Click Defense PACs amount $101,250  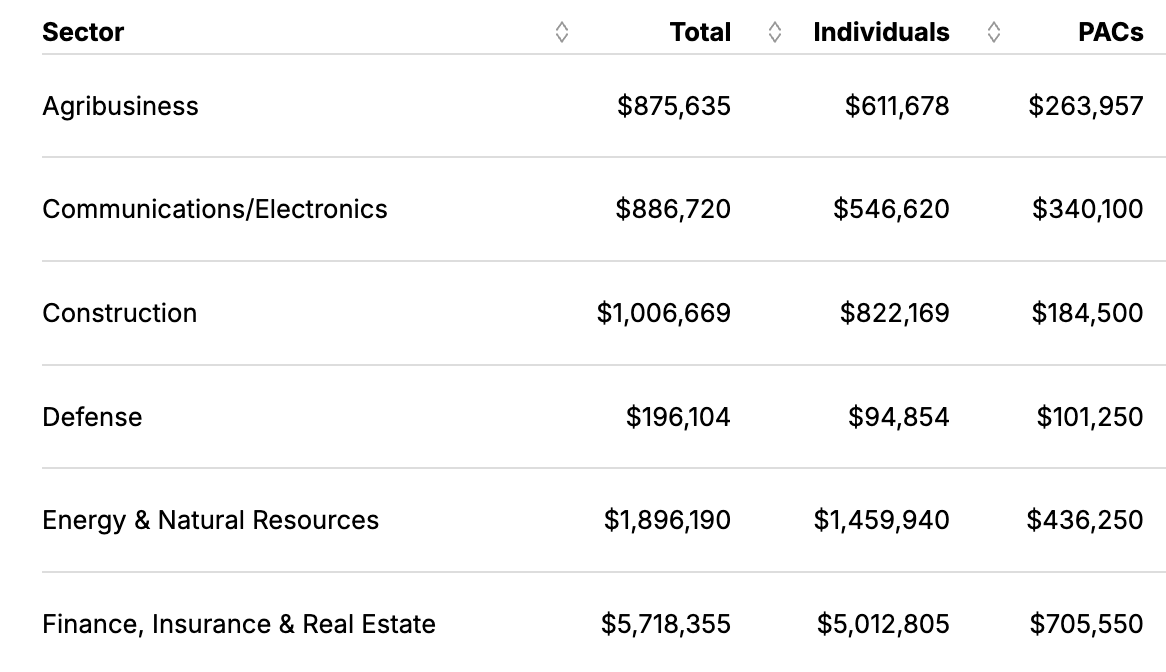(x=1089, y=416)
